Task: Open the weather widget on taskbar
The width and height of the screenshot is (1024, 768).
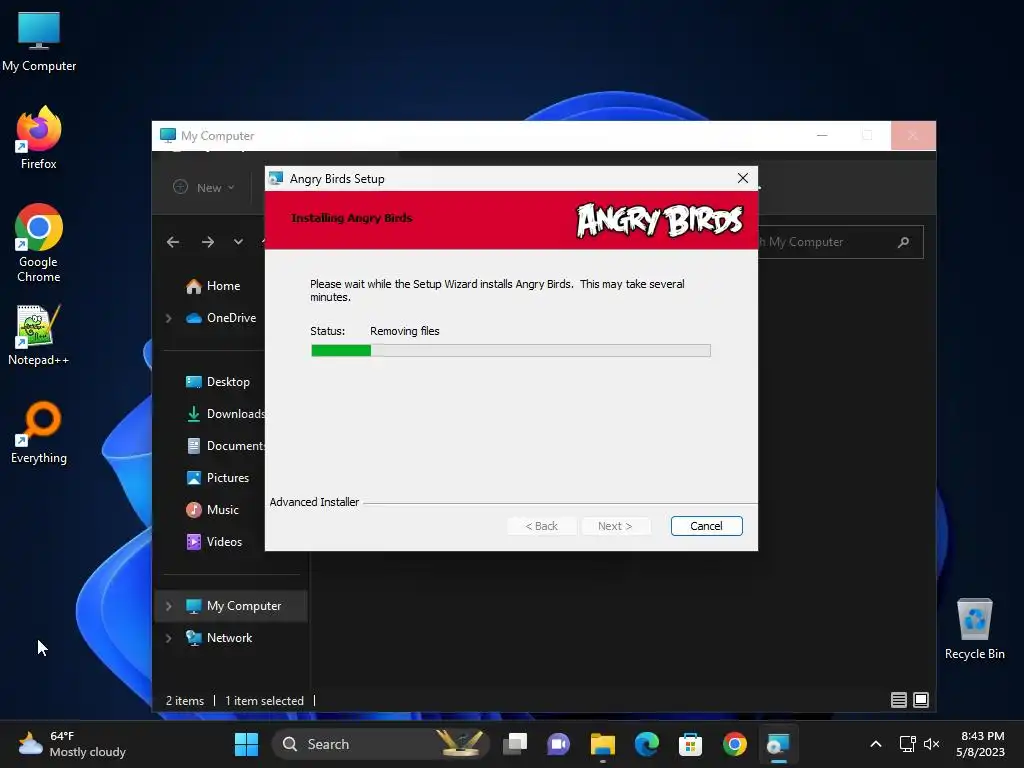Action: pos(72,744)
